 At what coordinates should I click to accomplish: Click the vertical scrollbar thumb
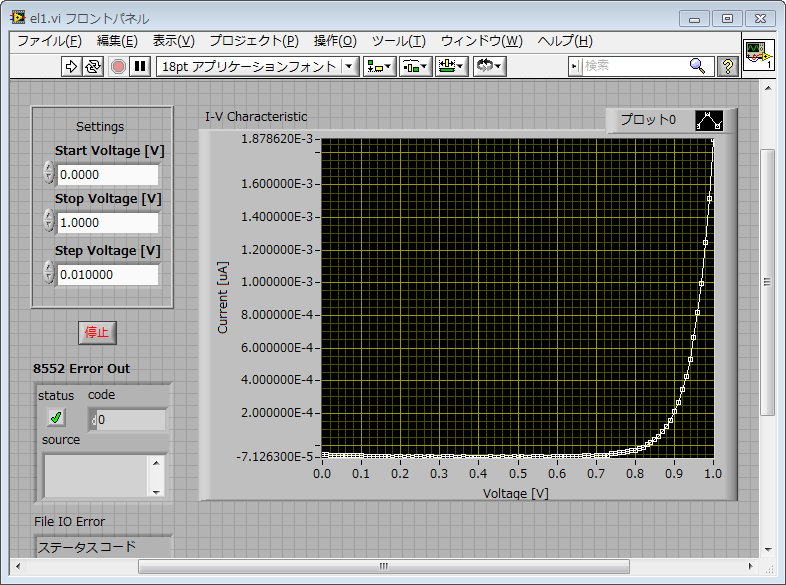click(x=767, y=282)
